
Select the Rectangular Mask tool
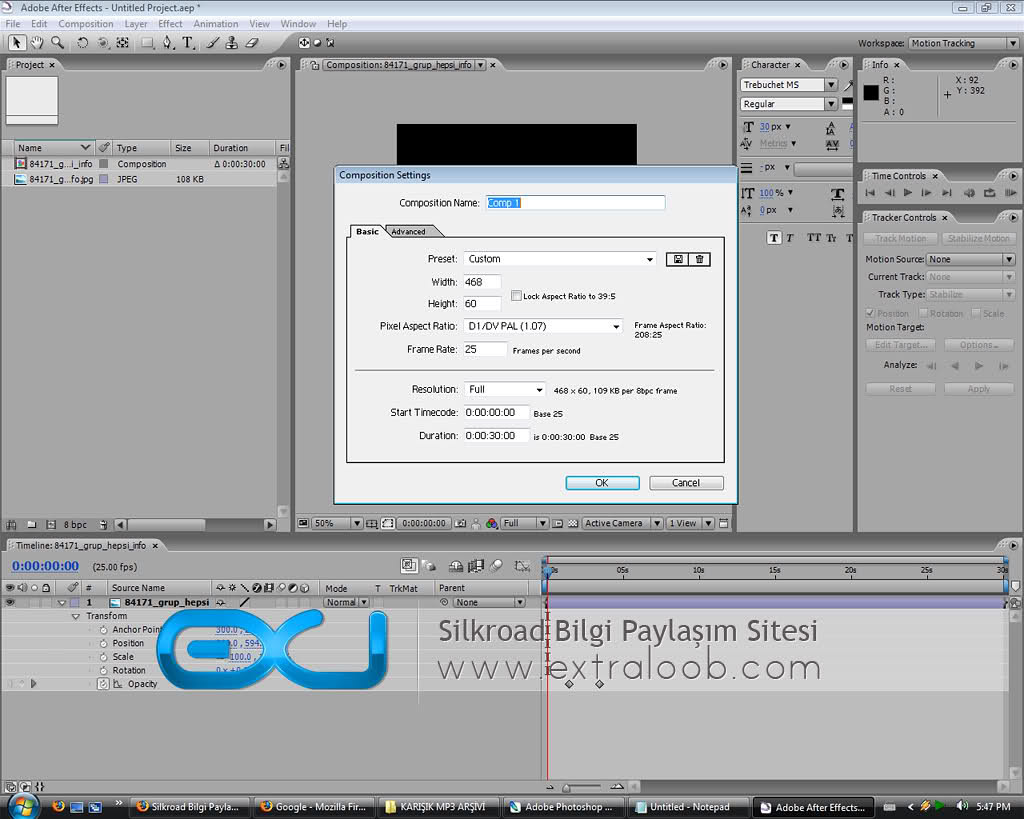tap(148, 43)
